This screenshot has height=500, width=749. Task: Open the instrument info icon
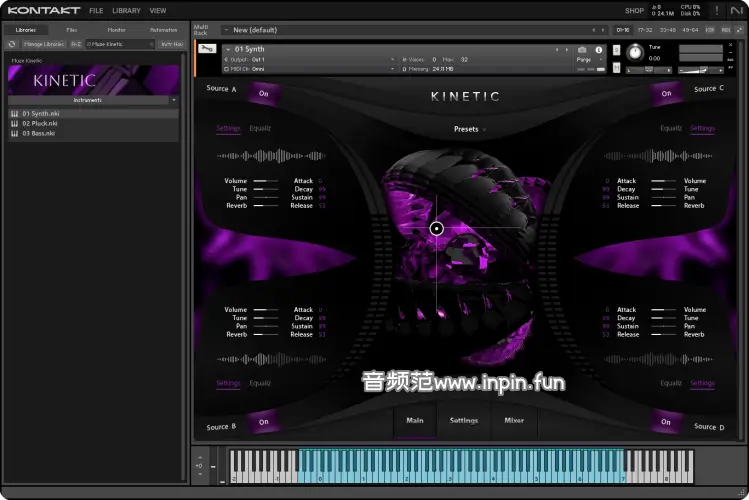coord(599,49)
